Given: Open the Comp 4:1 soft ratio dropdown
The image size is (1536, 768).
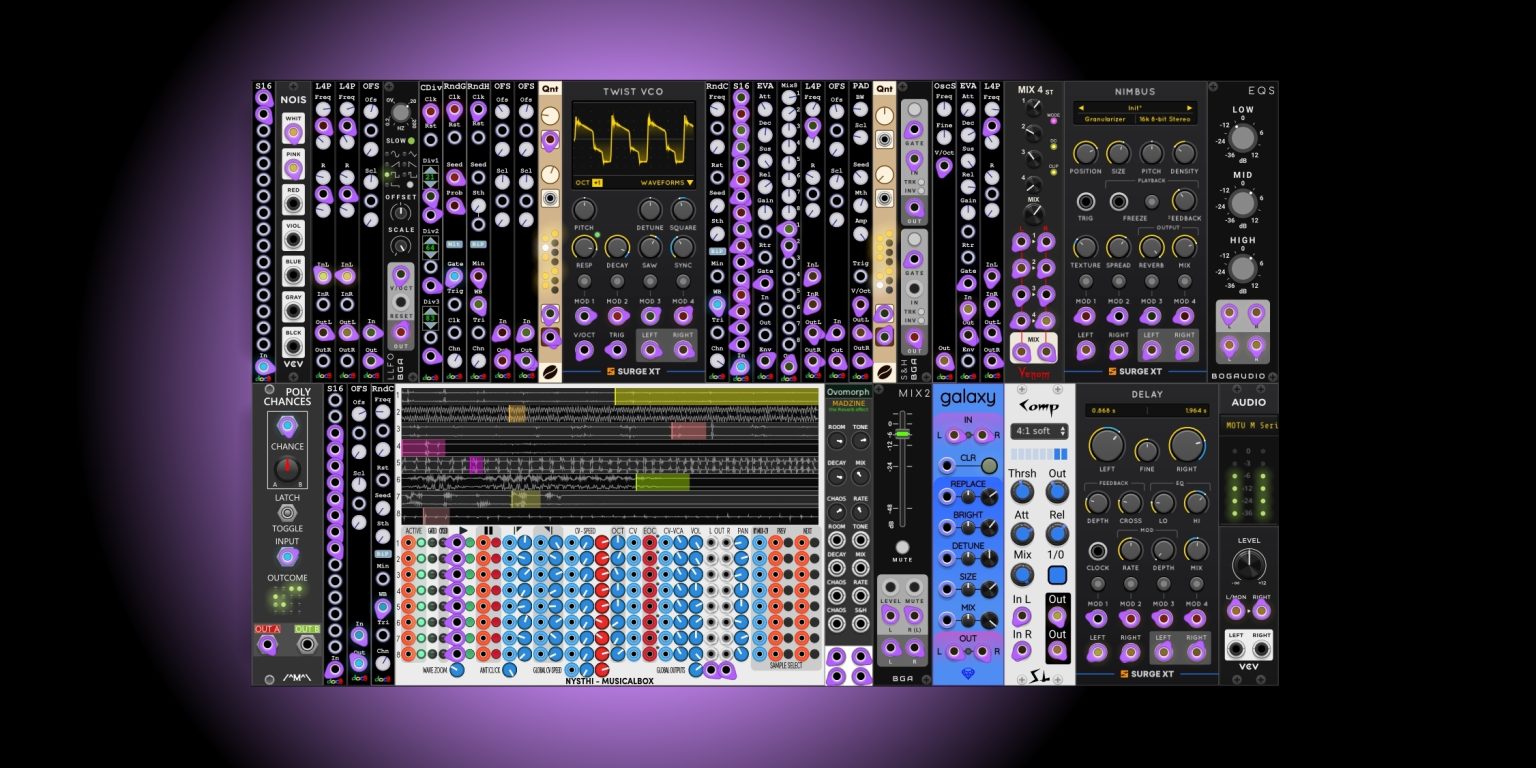Looking at the screenshot, I should point(1040,431).
